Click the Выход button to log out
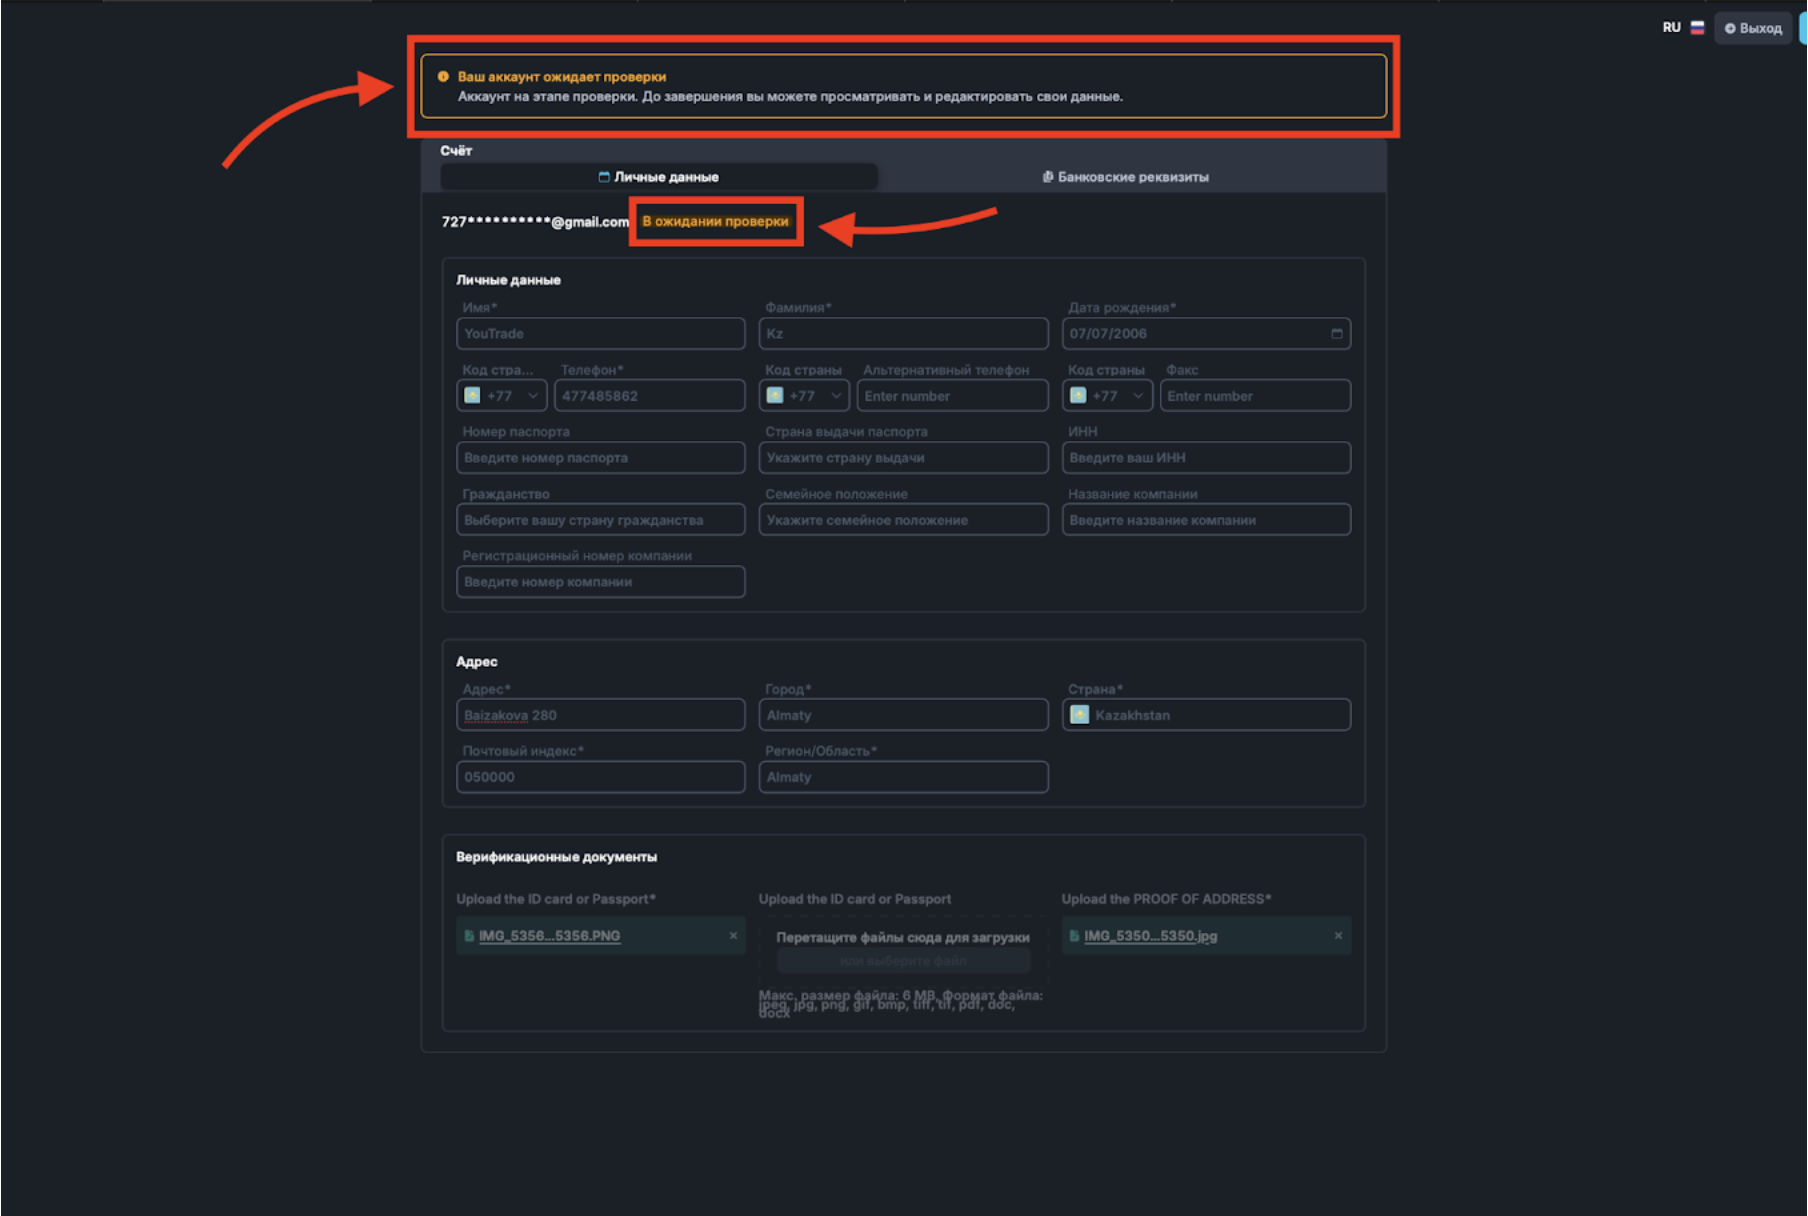The image size is (1808, 1216). pos(1752,27)
